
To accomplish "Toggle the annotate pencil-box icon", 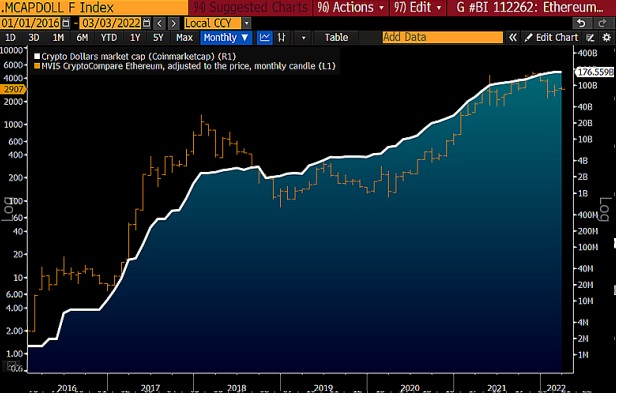I will tap(590, 38).
